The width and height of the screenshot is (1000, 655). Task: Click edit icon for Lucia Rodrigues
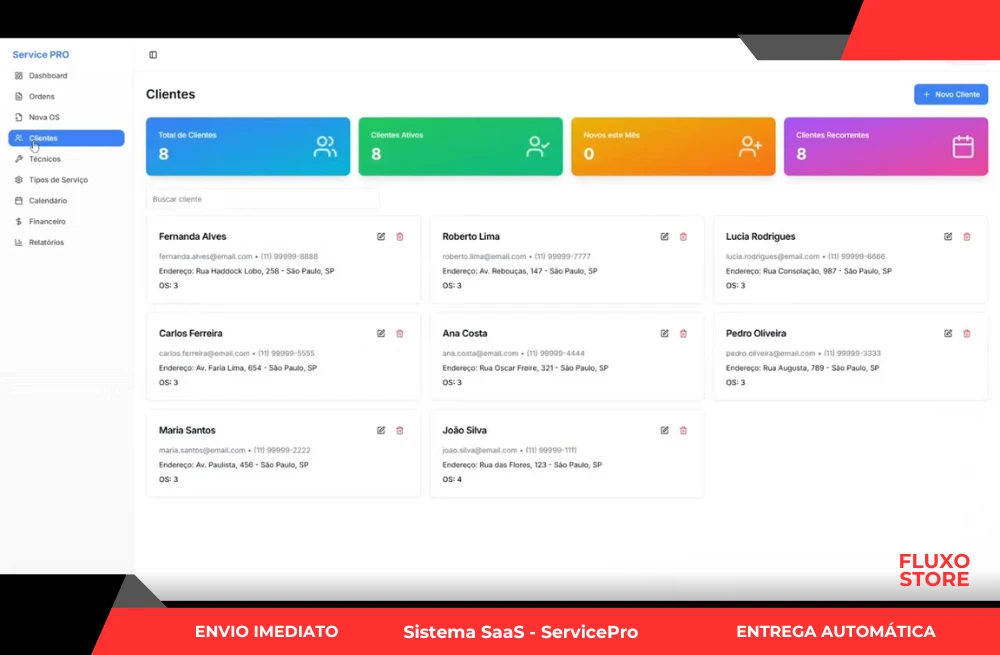click(948, 237)
